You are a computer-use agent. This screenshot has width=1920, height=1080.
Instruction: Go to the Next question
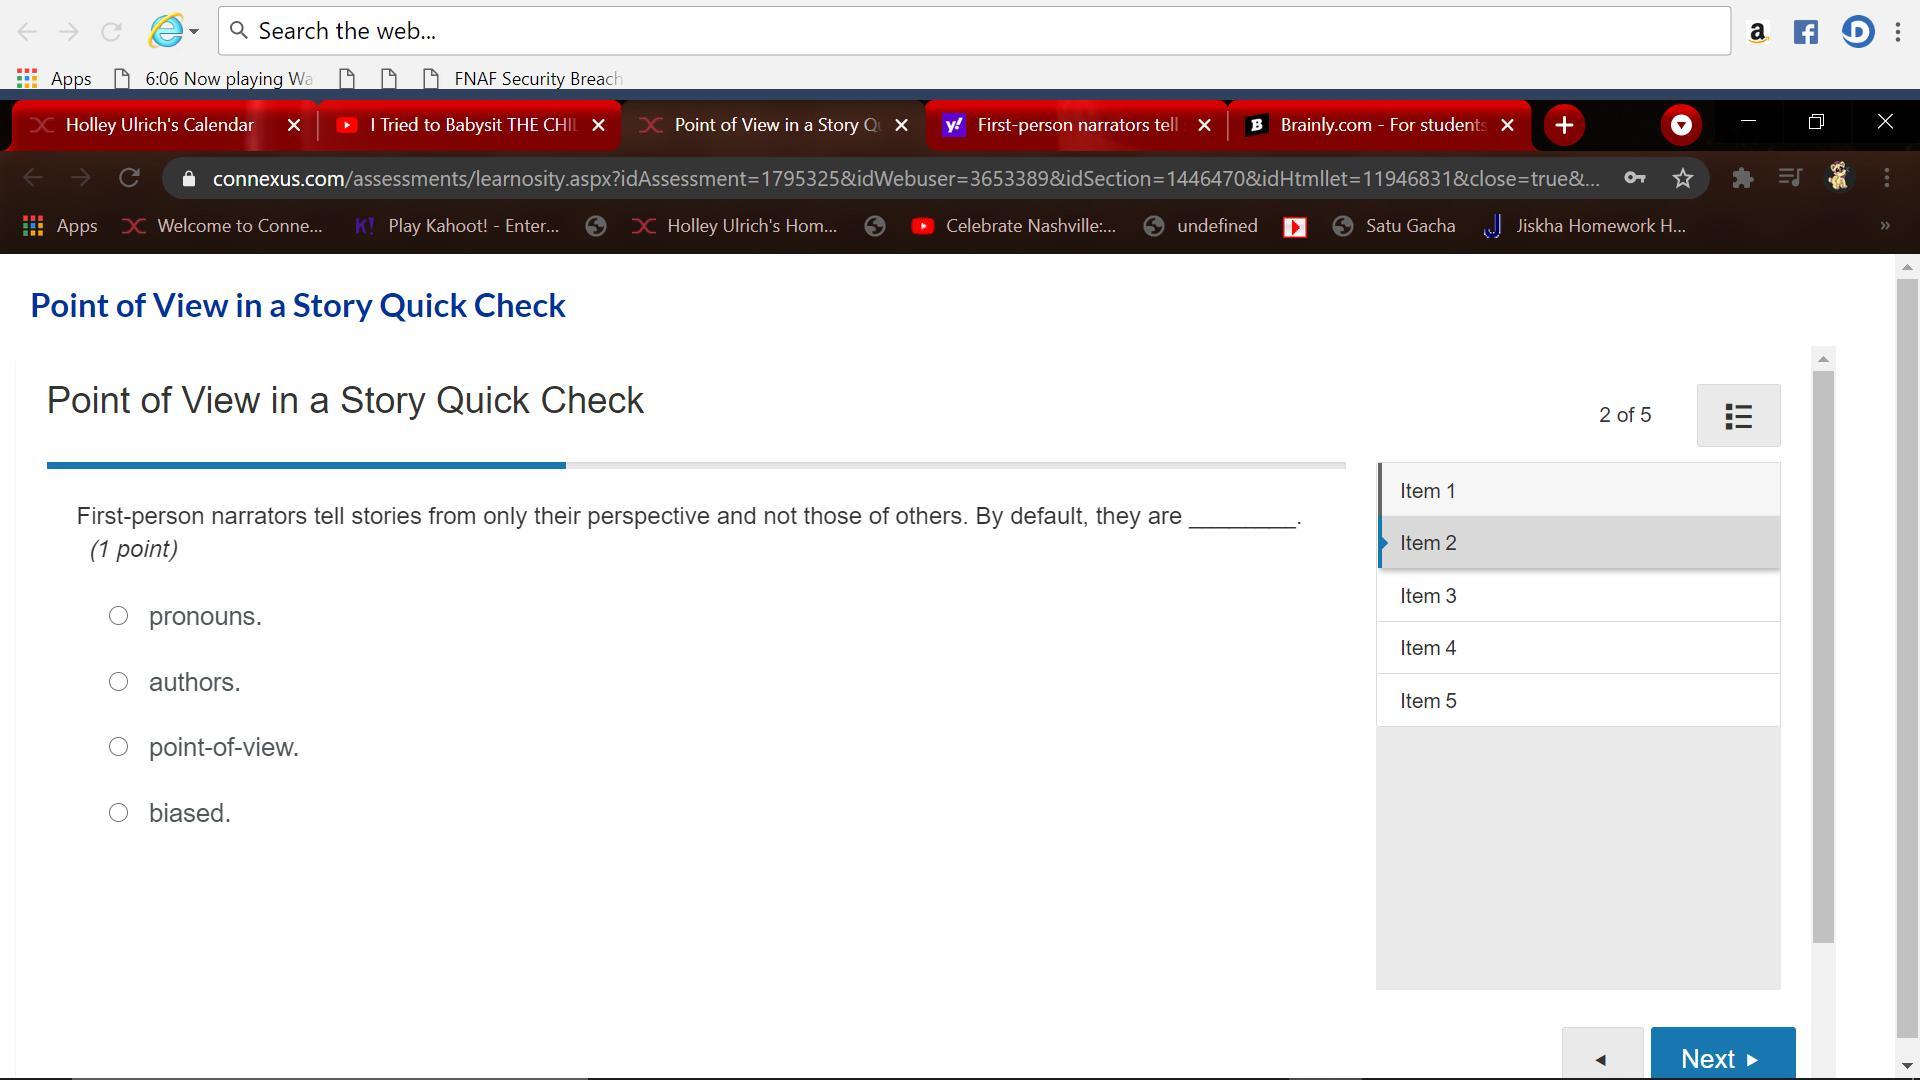tap(1722, 1057)
